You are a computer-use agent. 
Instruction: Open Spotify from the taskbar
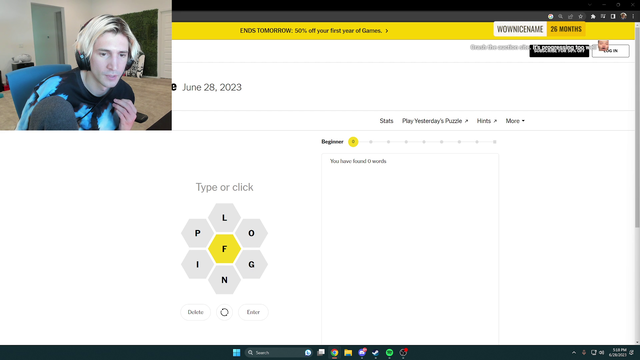coord(389,353)
